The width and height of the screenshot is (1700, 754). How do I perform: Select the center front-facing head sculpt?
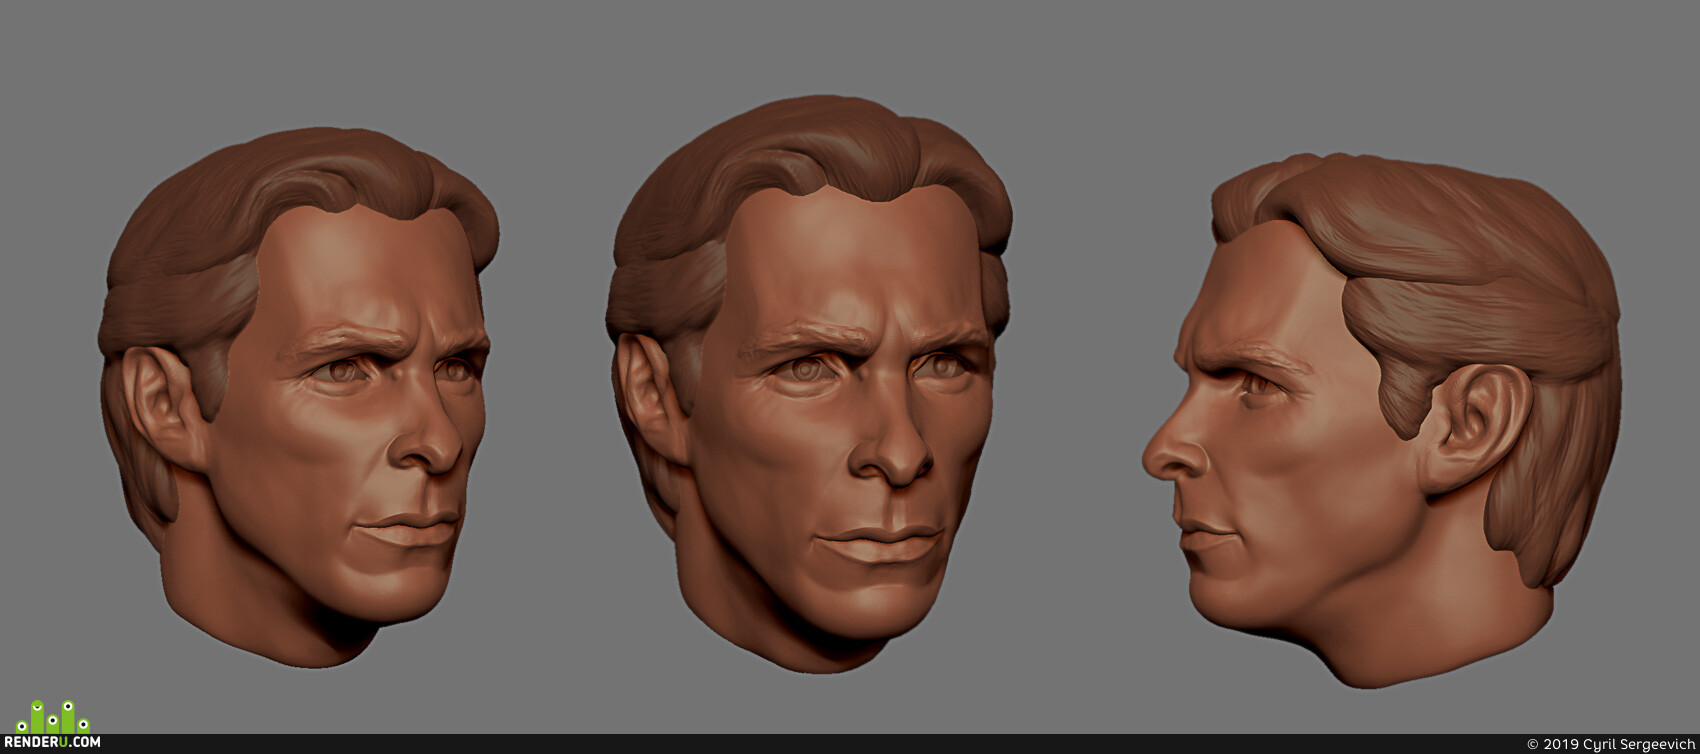(808, 385)
